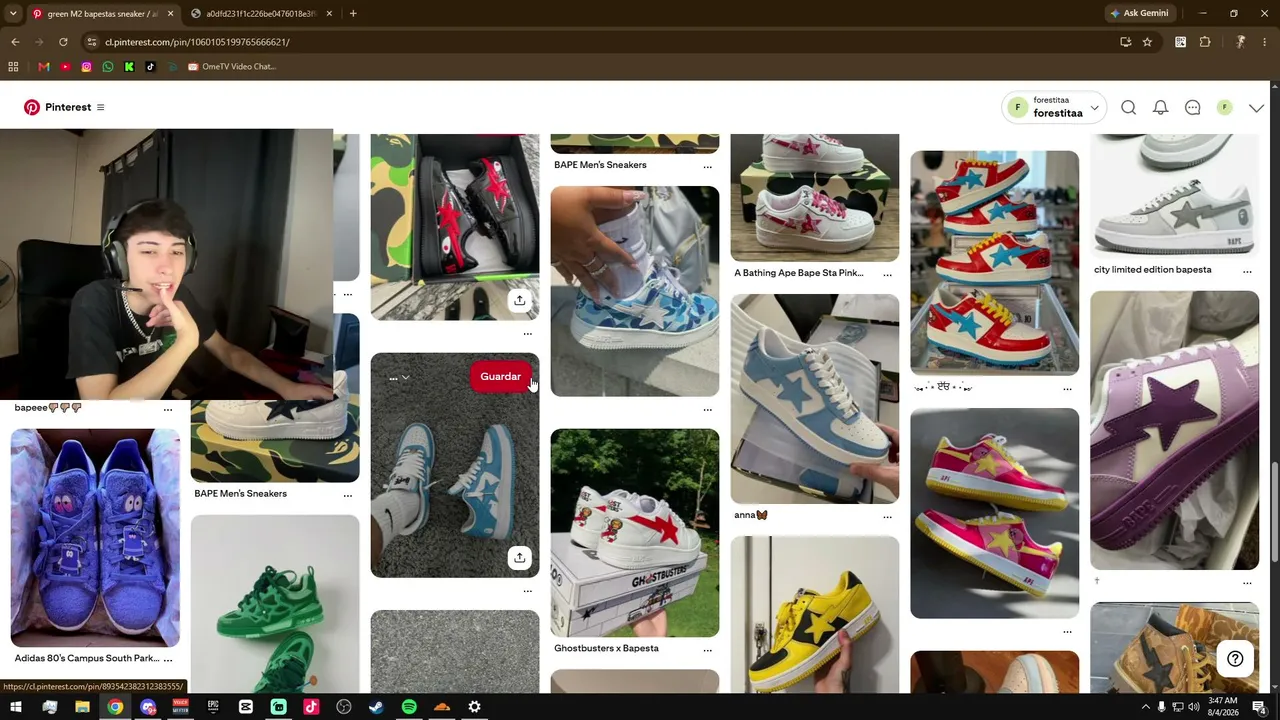This screenshot has width=1280, height=720.
Task: Open the blue camo sneaker in hand pin
Action: click(x=634, y=291)
